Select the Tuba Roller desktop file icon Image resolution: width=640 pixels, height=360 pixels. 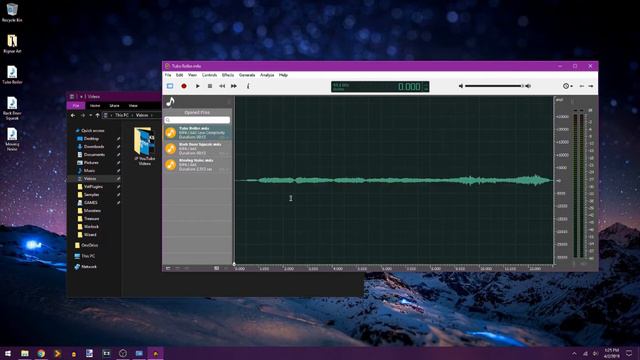pyautogui.click(x=12, y=75)
